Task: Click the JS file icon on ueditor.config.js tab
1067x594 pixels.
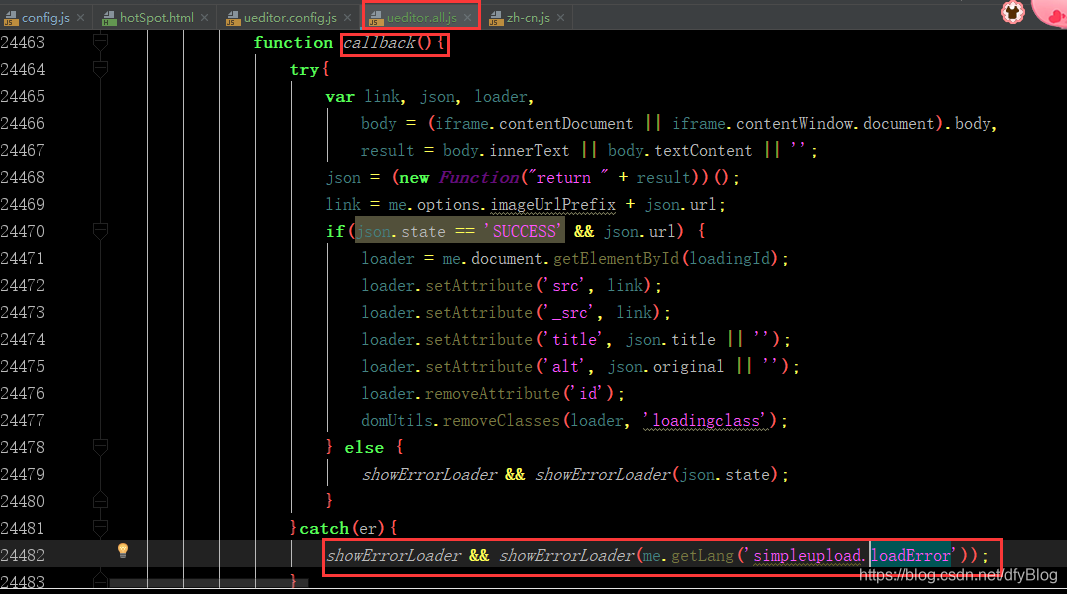Action: [x=233, y=18]
